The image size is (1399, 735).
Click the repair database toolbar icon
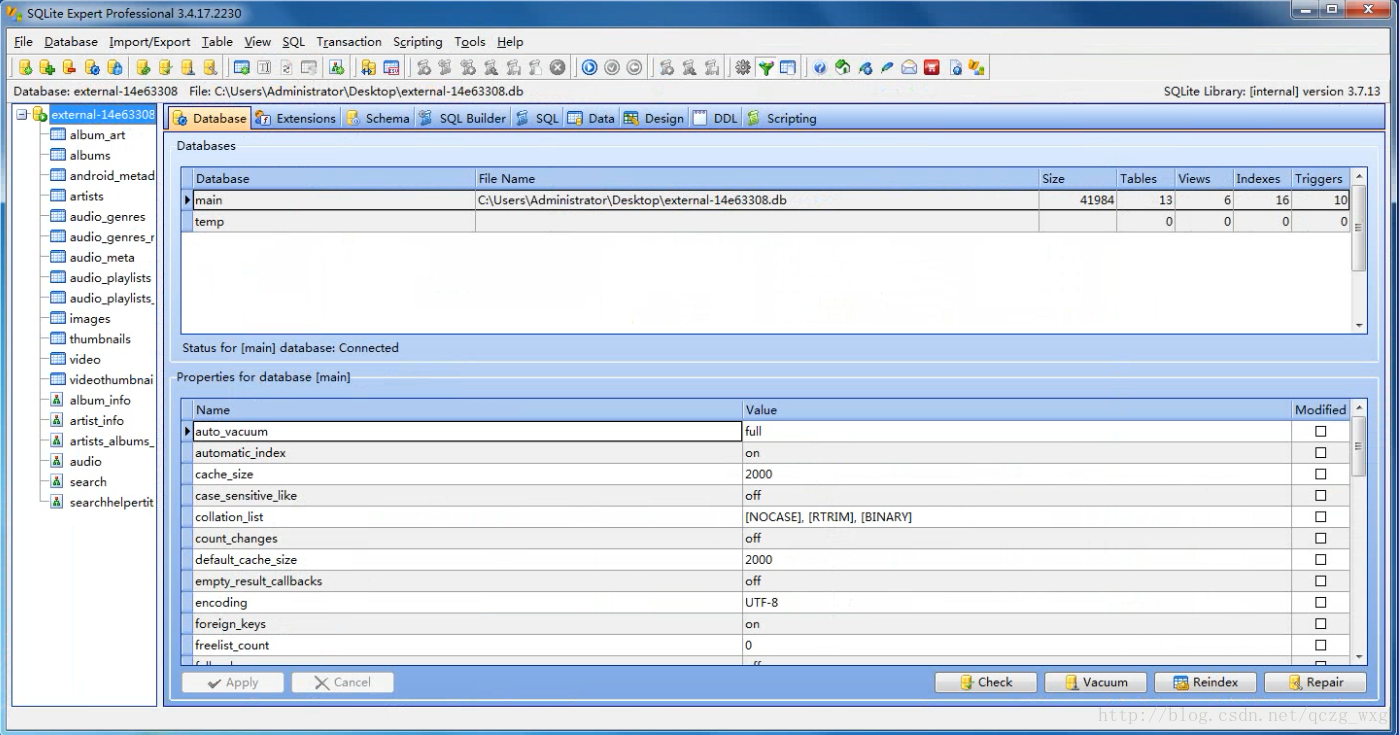(x=209, y=67)
